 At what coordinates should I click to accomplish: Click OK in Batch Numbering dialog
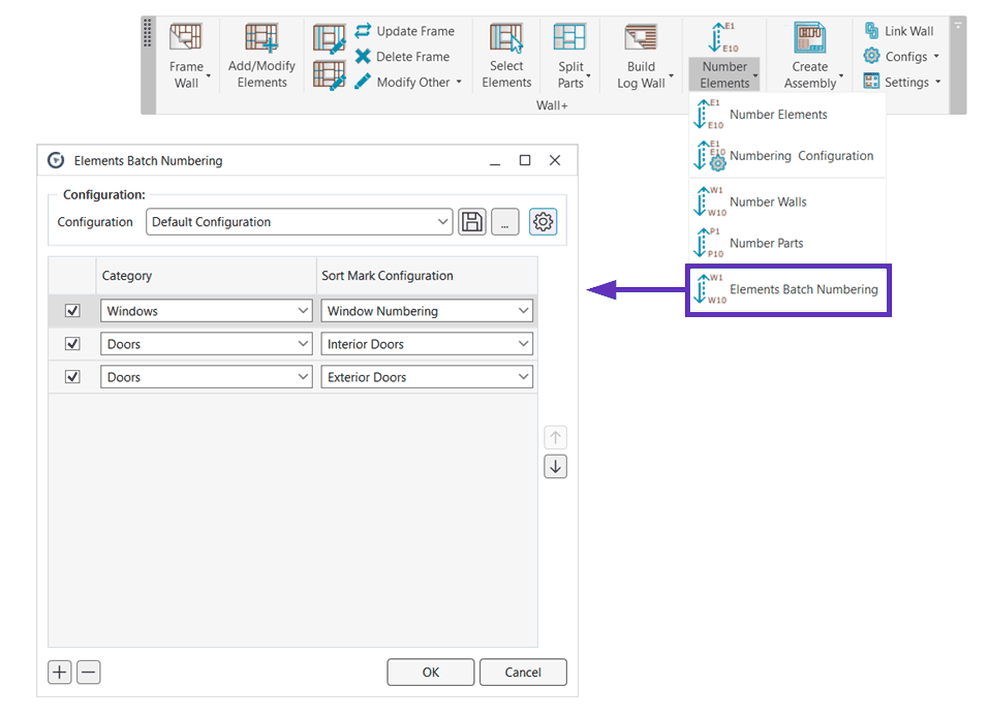tap(431, 672)
